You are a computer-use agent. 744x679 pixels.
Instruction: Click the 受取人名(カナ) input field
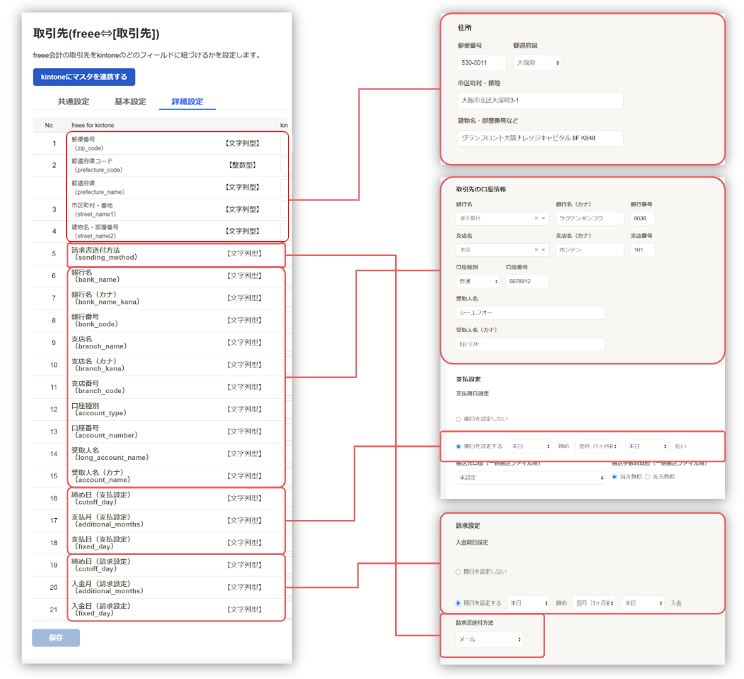tap(530, 344)
